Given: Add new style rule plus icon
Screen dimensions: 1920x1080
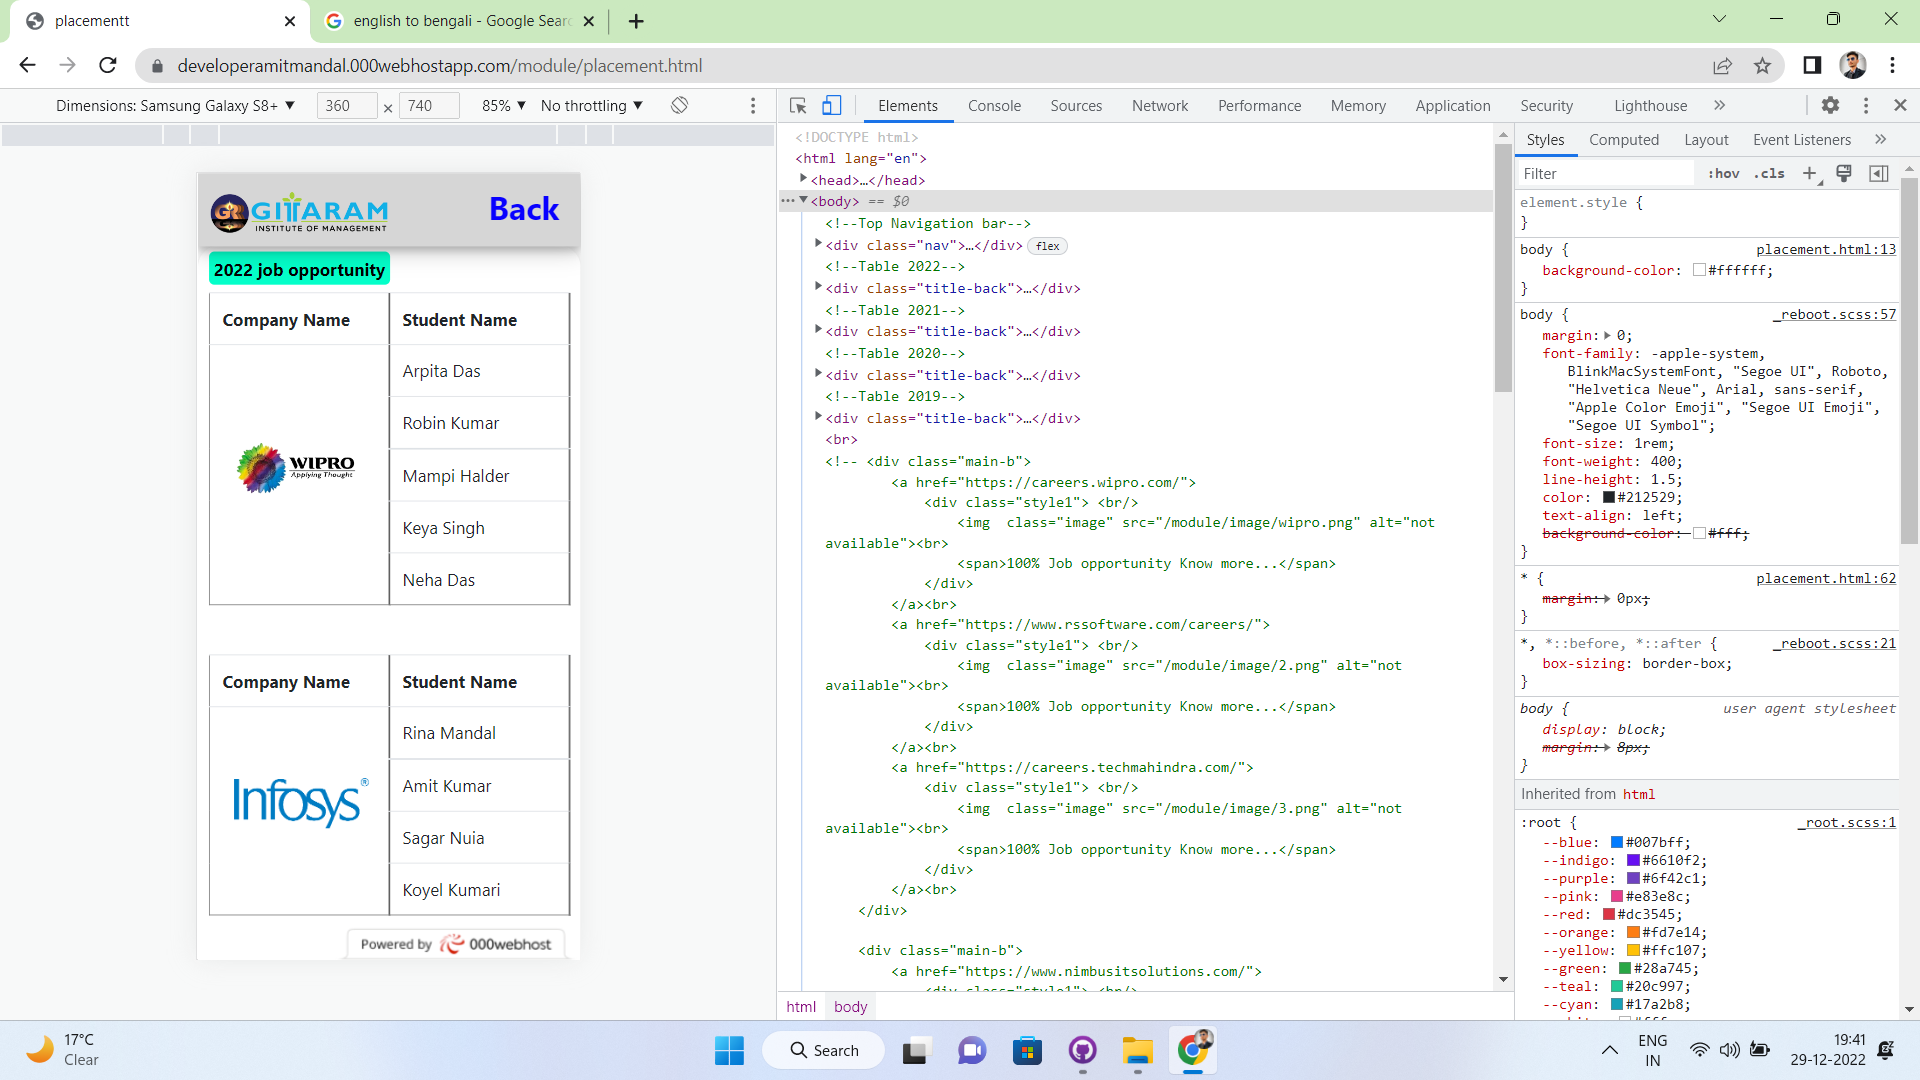Looking at the screenshot, I should (1809, 174).
